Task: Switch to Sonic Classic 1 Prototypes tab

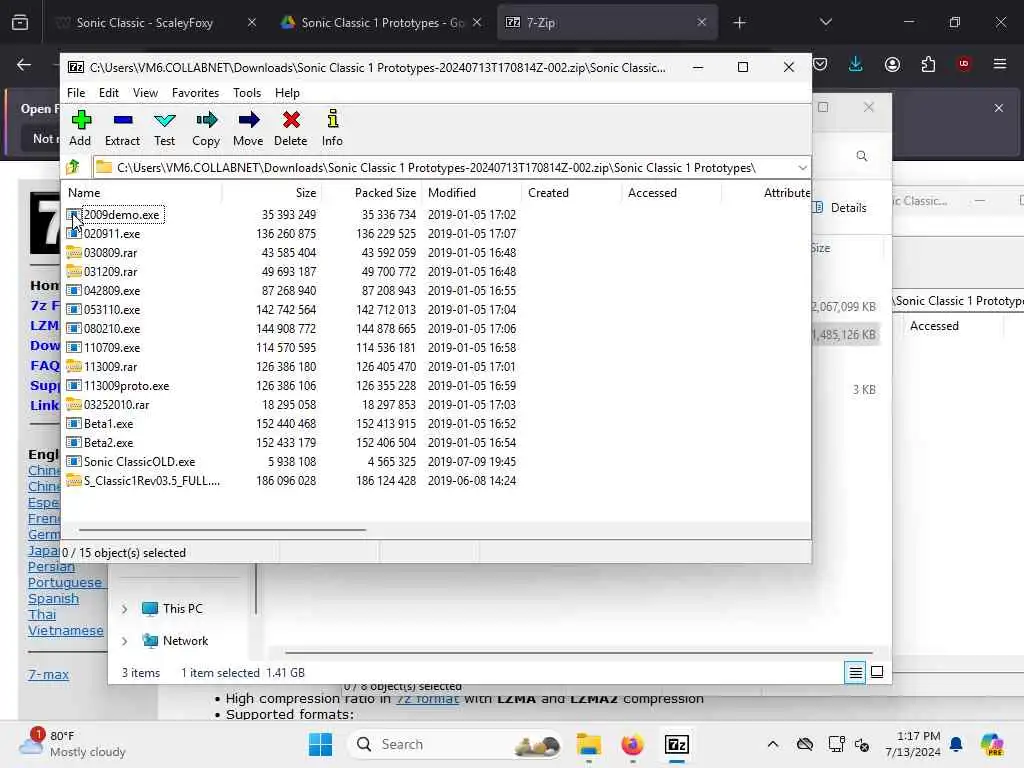Action: [x=382, y=23]
